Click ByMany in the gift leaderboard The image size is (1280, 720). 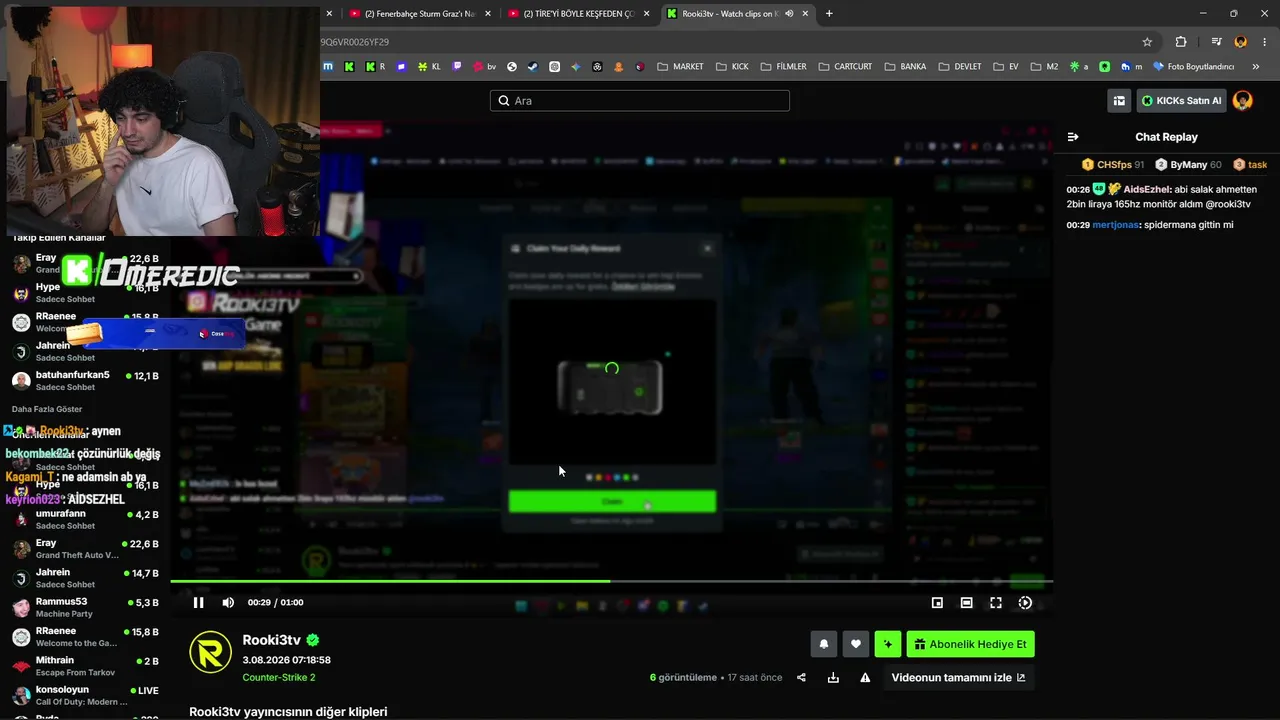pos(1188,164)
